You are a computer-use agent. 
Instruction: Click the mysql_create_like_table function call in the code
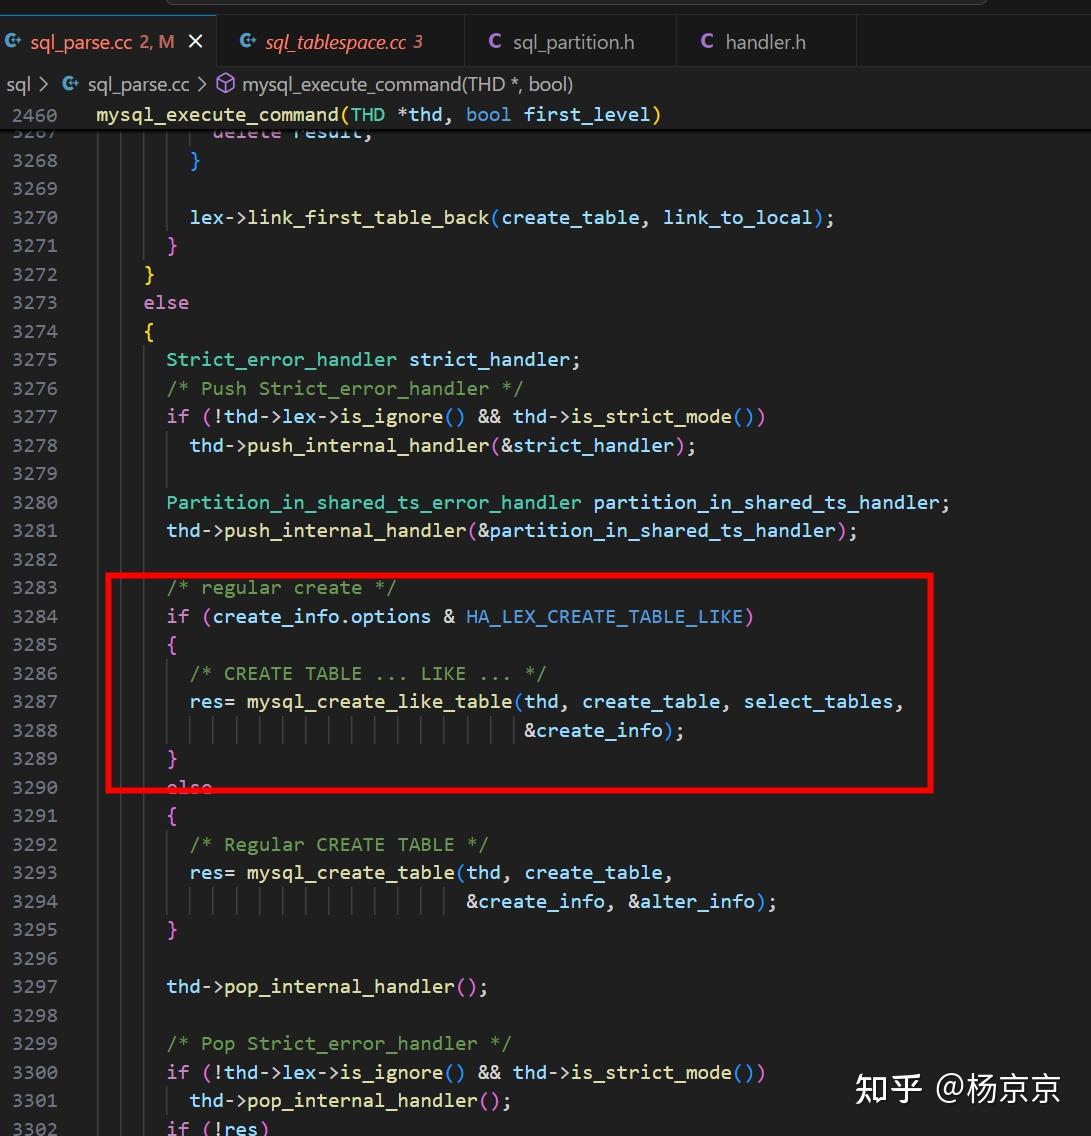[378, 701]
